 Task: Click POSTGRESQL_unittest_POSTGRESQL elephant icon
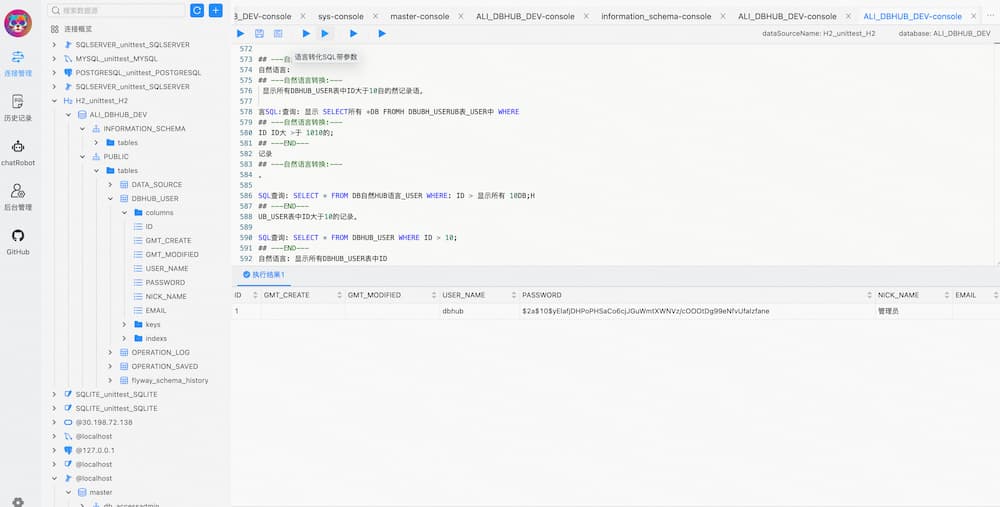(68, 73)
